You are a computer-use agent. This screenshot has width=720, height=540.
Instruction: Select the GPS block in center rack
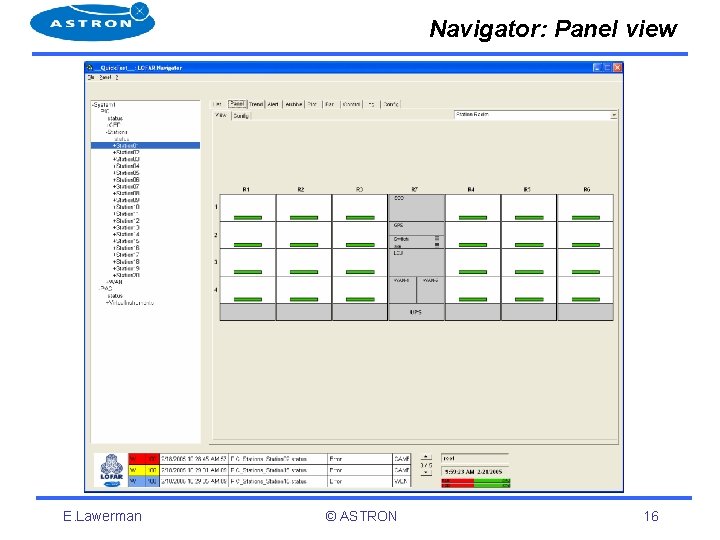click(x=416, y=228)
